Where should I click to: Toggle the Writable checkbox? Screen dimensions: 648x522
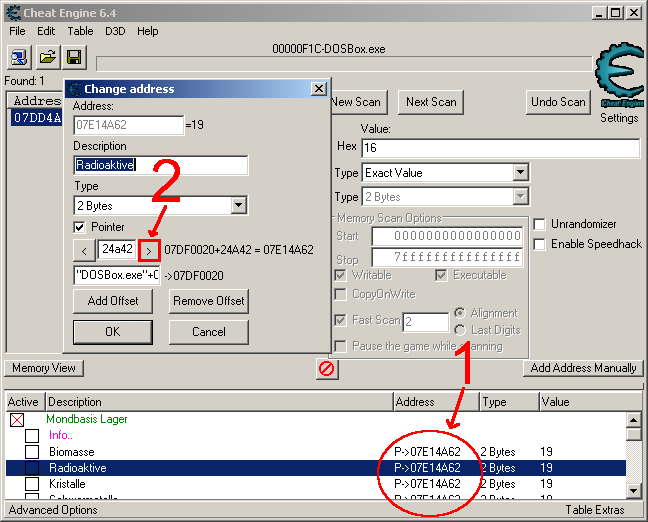tap(341, 275)
